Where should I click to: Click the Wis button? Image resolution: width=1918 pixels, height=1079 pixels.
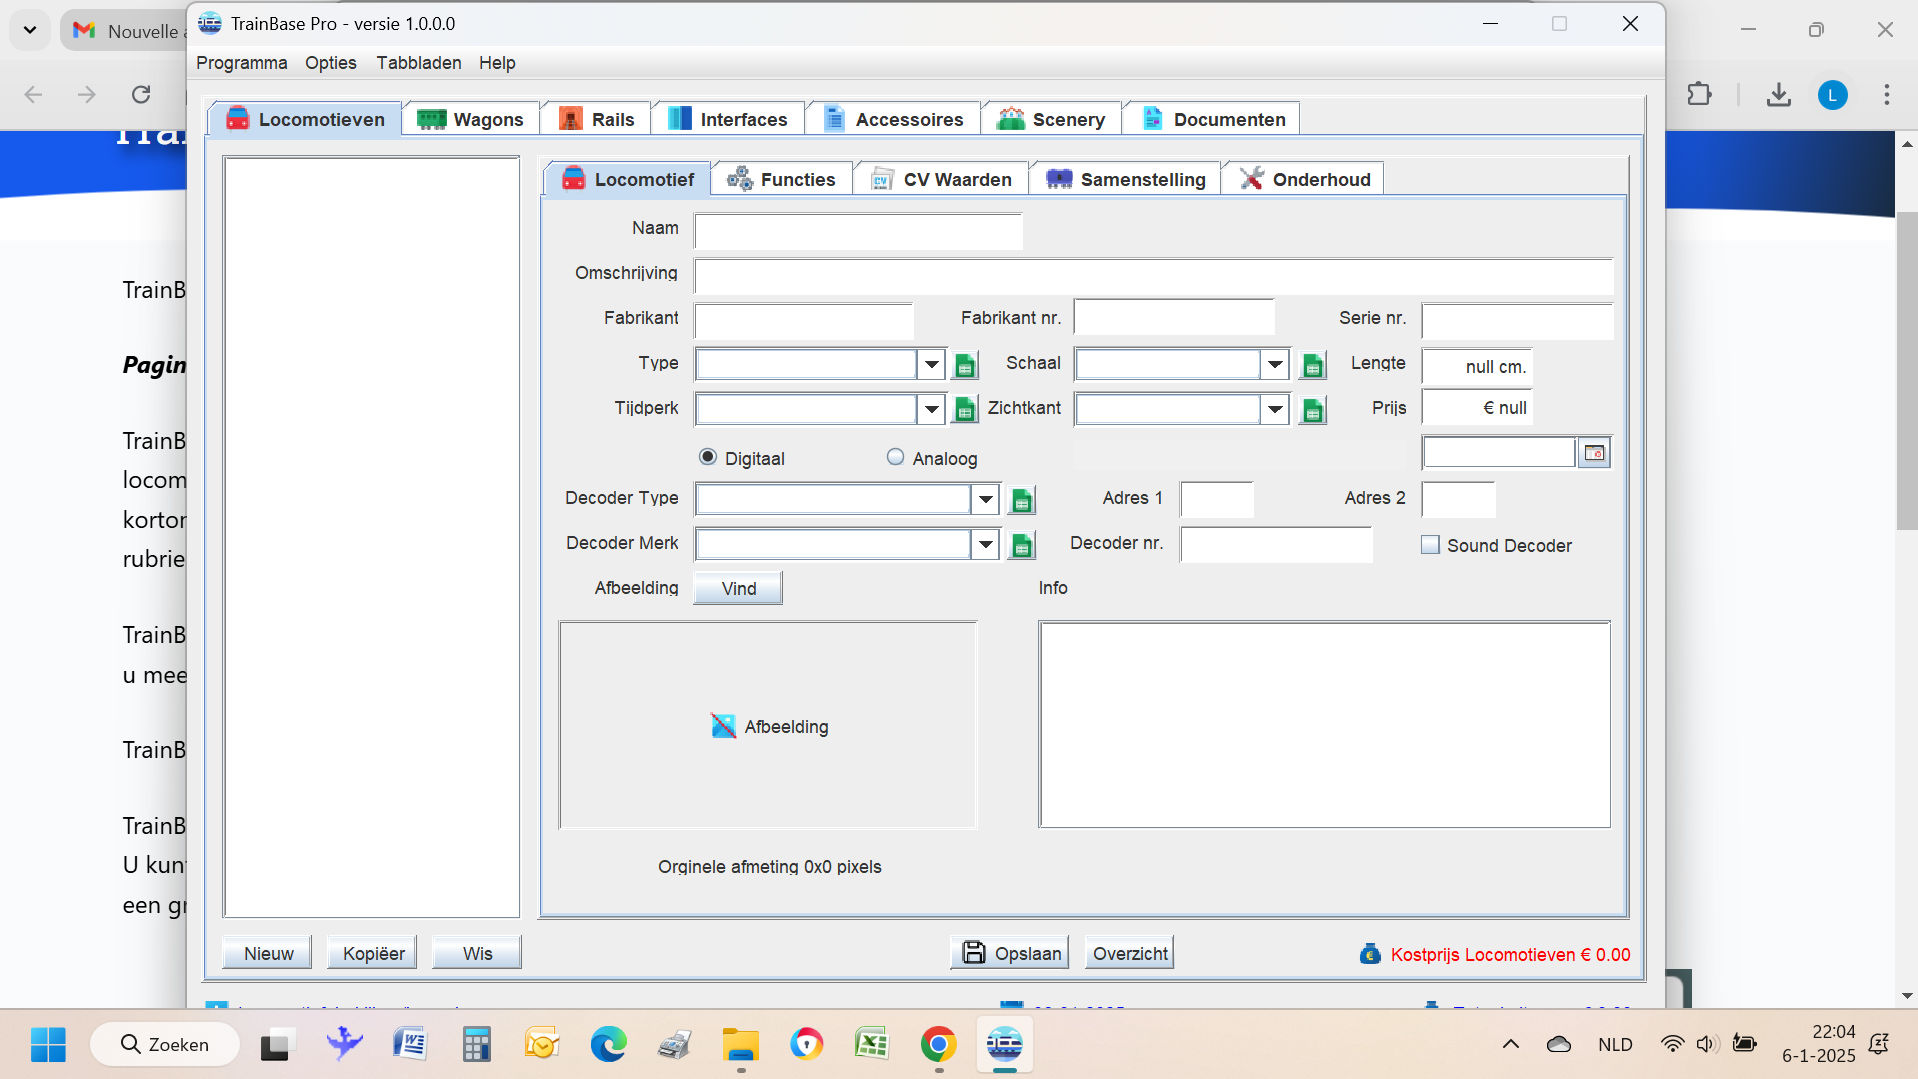(x=477, y=953)
